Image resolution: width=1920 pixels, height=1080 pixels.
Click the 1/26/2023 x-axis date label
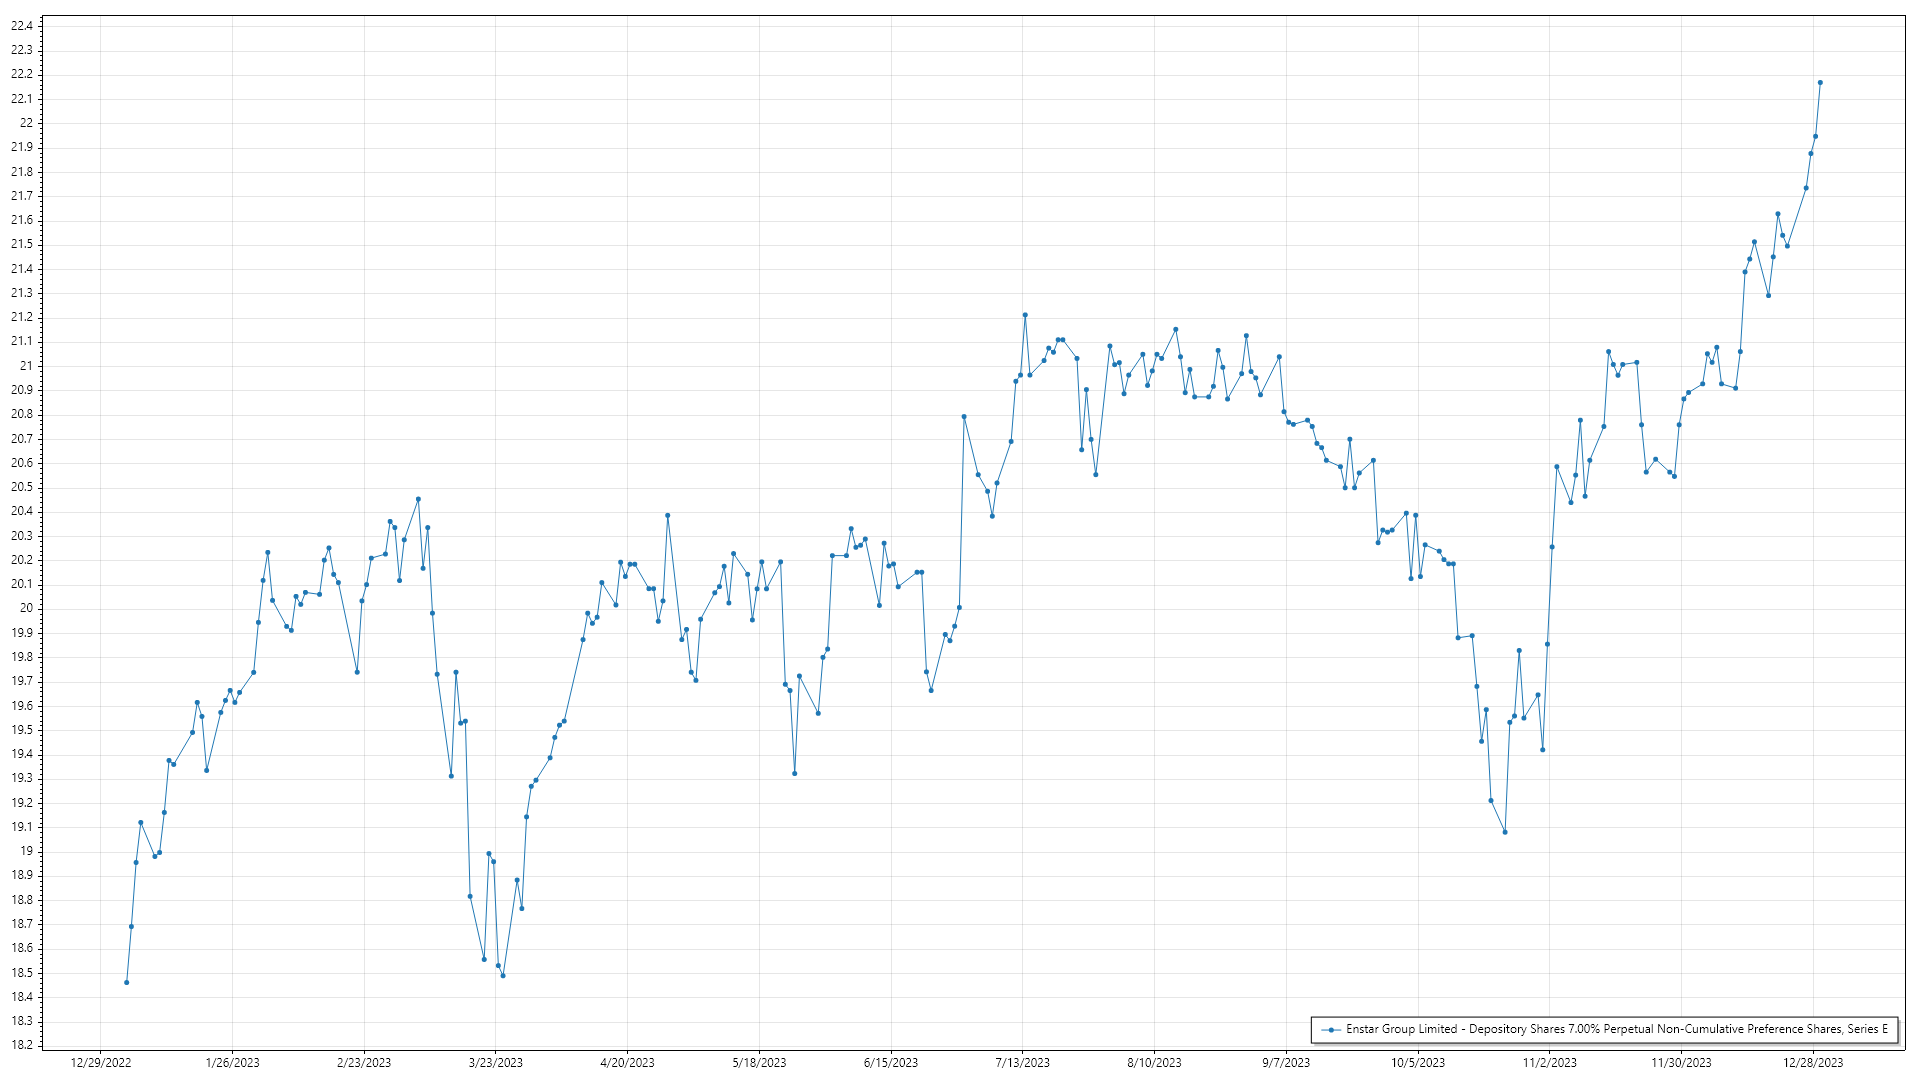pos(232,1062)
